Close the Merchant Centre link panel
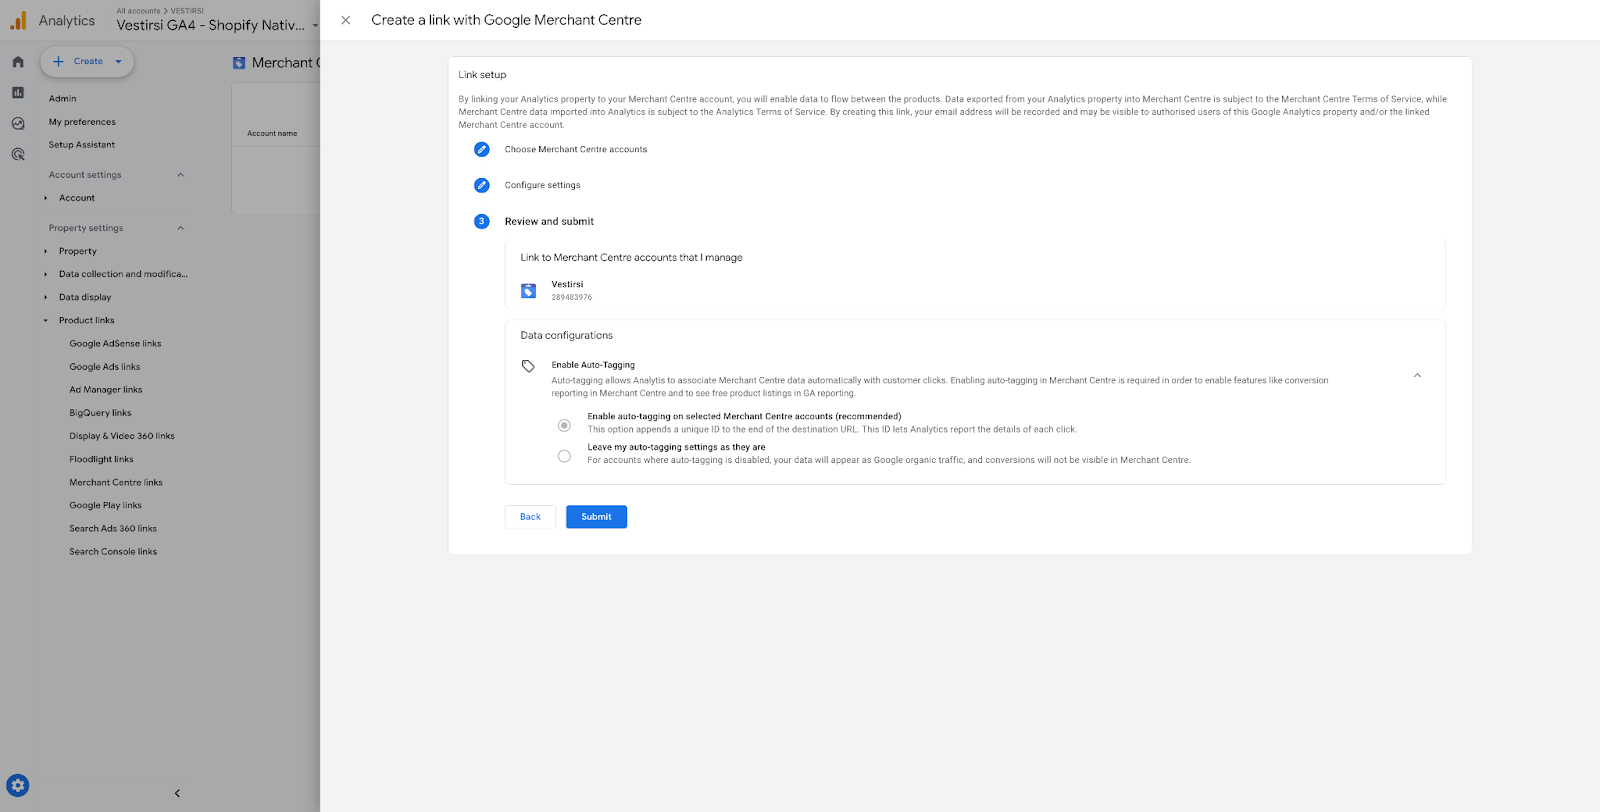 click(345, 20)
